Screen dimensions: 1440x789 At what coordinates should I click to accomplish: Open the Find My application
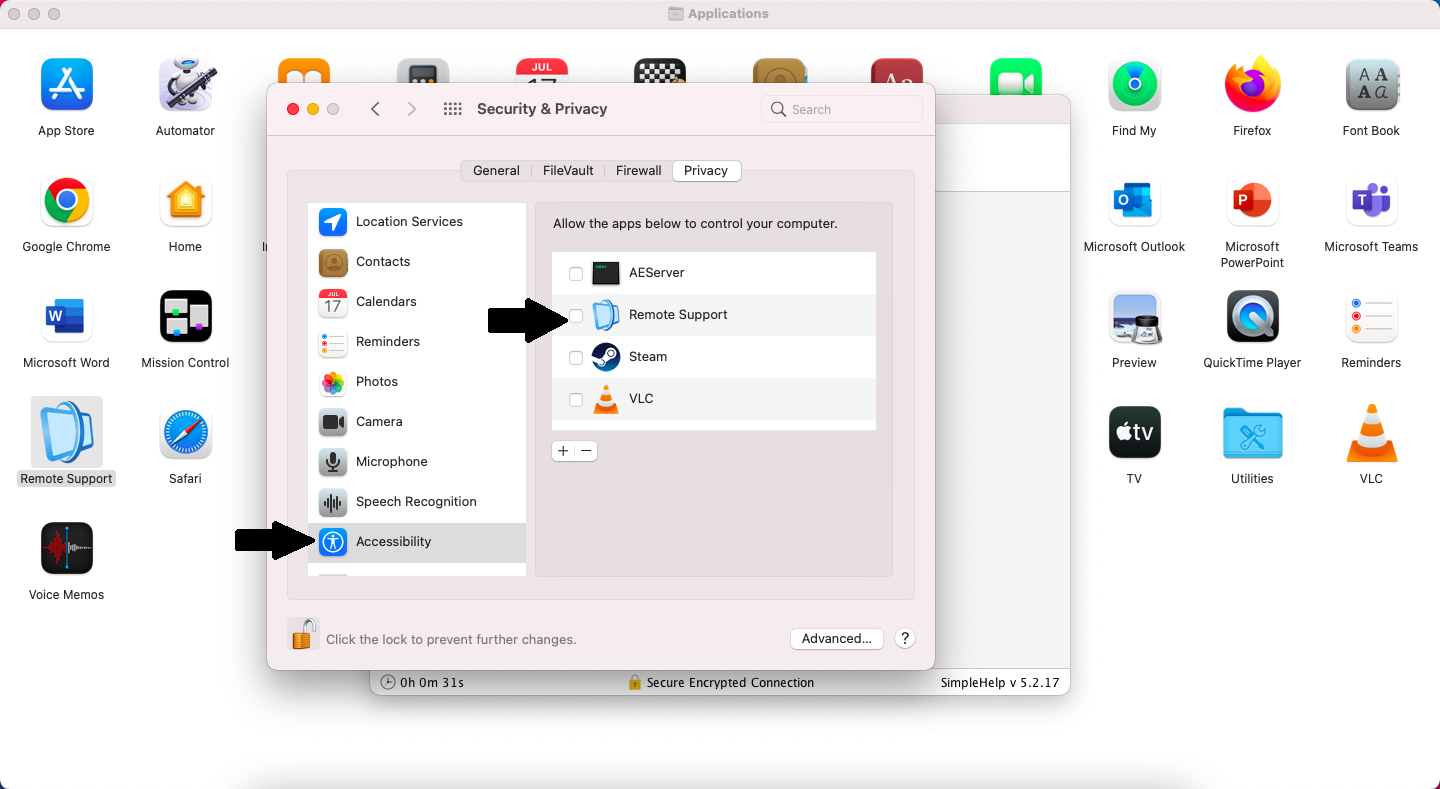click(1134, 85)
